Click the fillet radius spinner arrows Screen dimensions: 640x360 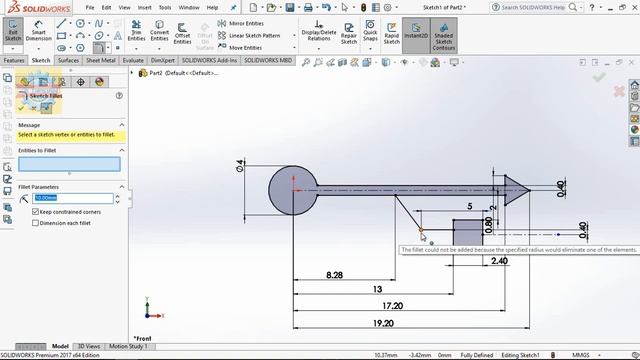[118, 199]
